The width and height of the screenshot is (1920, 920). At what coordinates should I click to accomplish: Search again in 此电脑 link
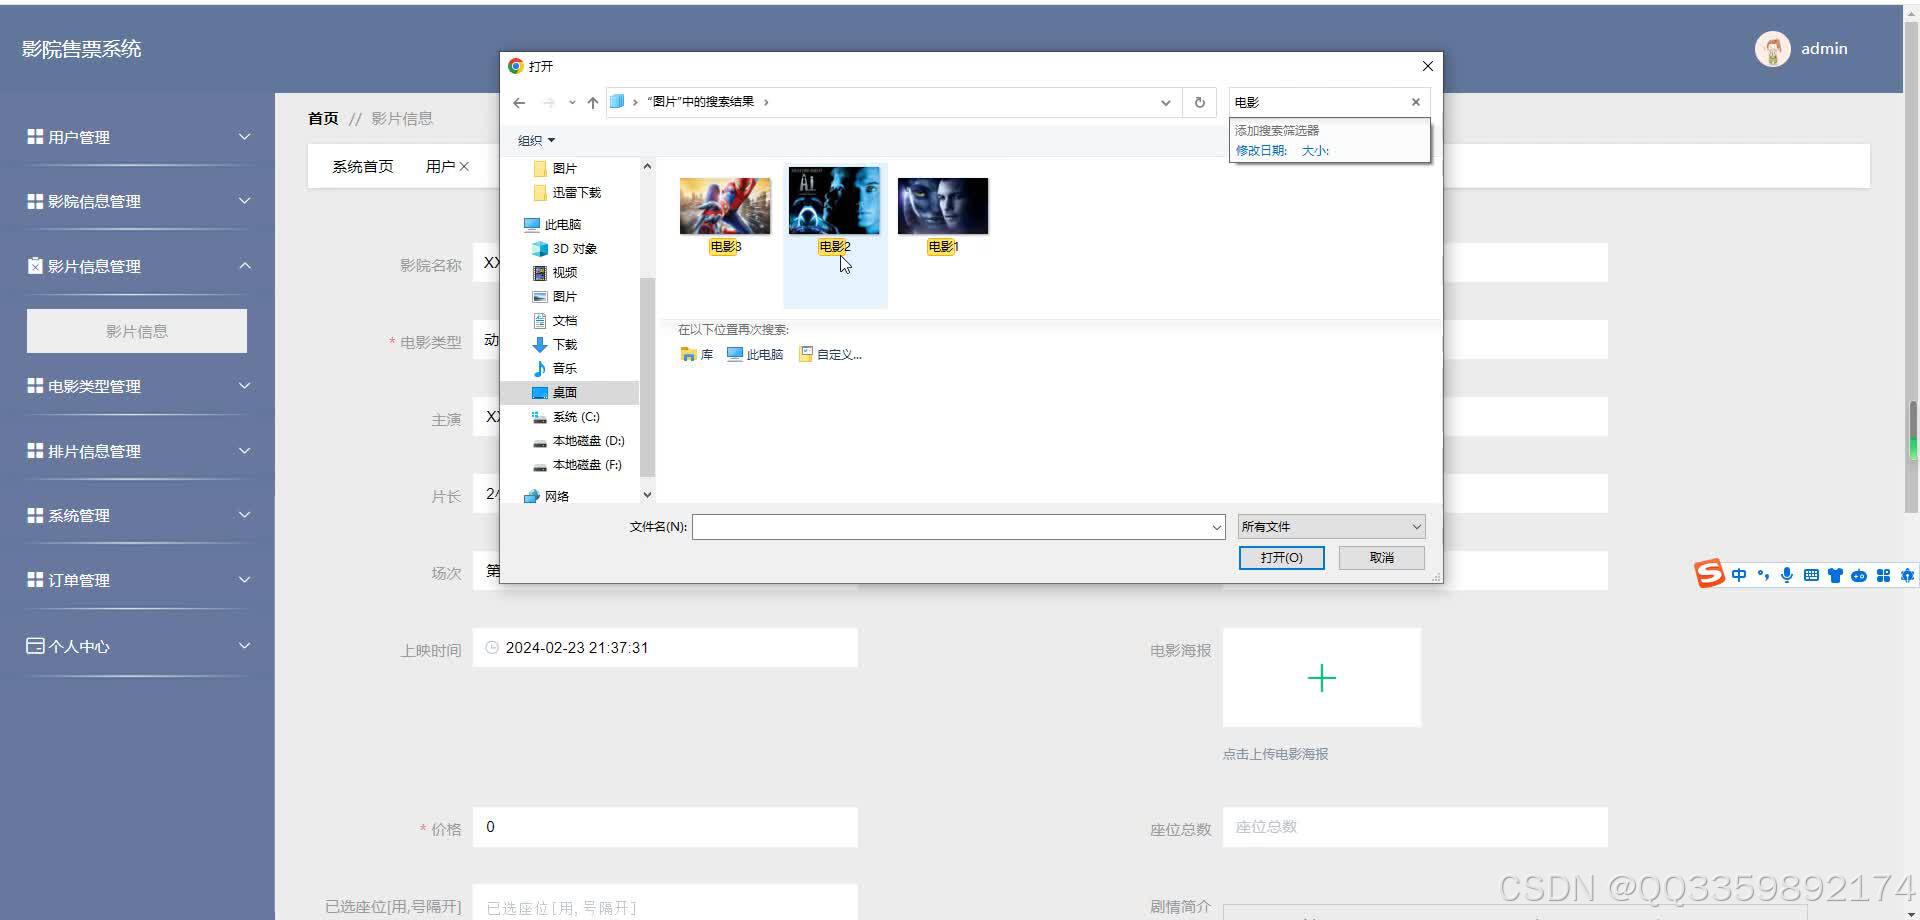pyautogui.click(x=755, y=354)
